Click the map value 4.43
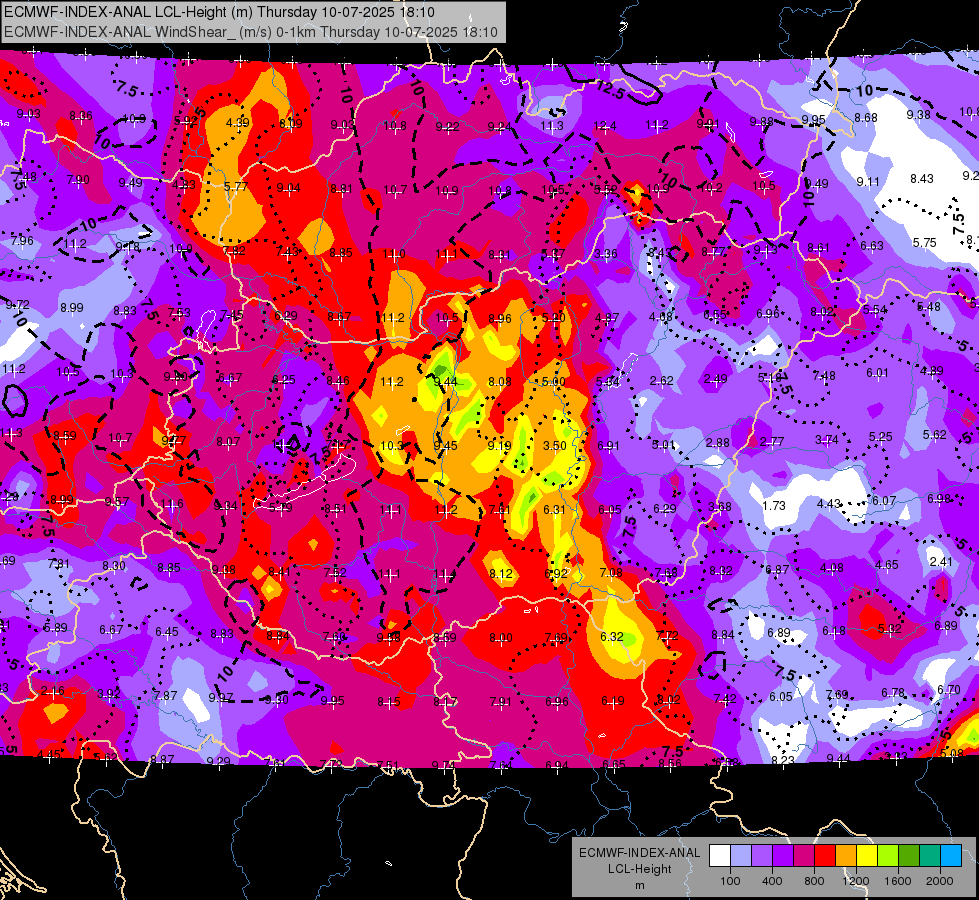979x900 pixels. pyautogui.click(x=829, y=503)
